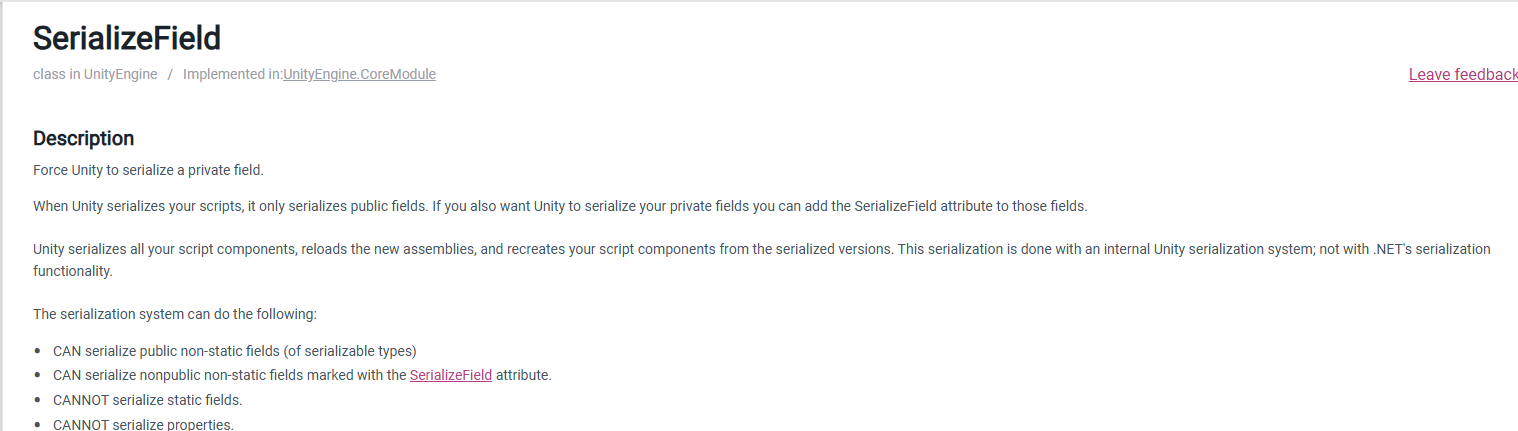The height and width of the screenshot is (431, 1518).
Task: Click the 'CANNOT serialize properties' bullet text
Action: click(x=144, y=424)
